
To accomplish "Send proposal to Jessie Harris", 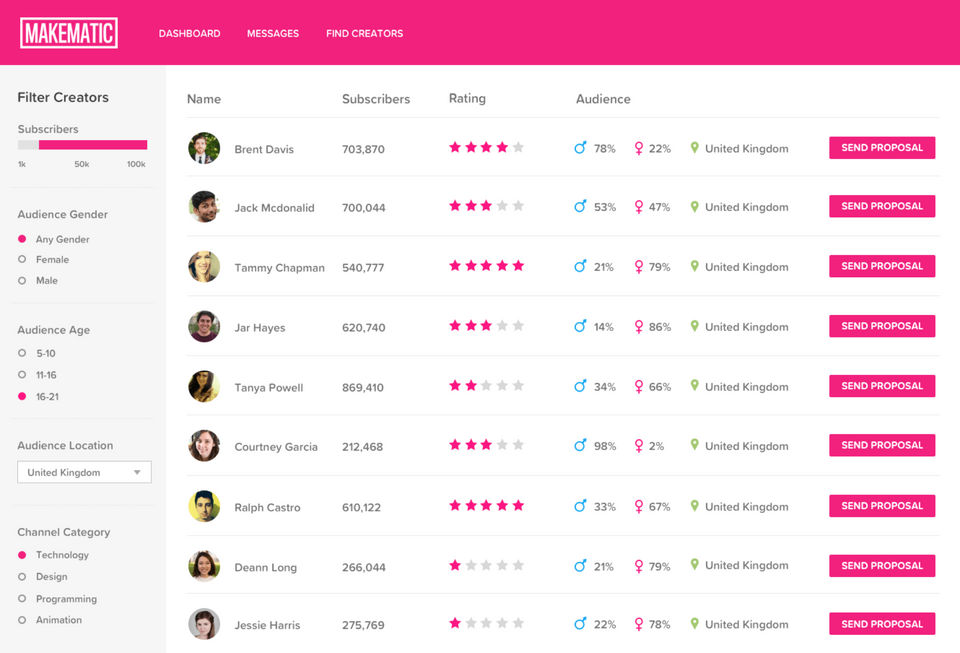I will [881, 624].
